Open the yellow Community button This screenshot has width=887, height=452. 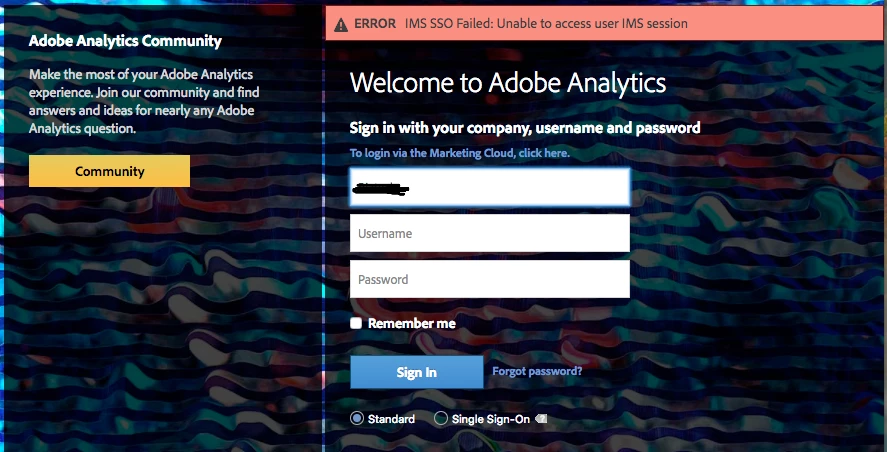(x=109, y=171)
